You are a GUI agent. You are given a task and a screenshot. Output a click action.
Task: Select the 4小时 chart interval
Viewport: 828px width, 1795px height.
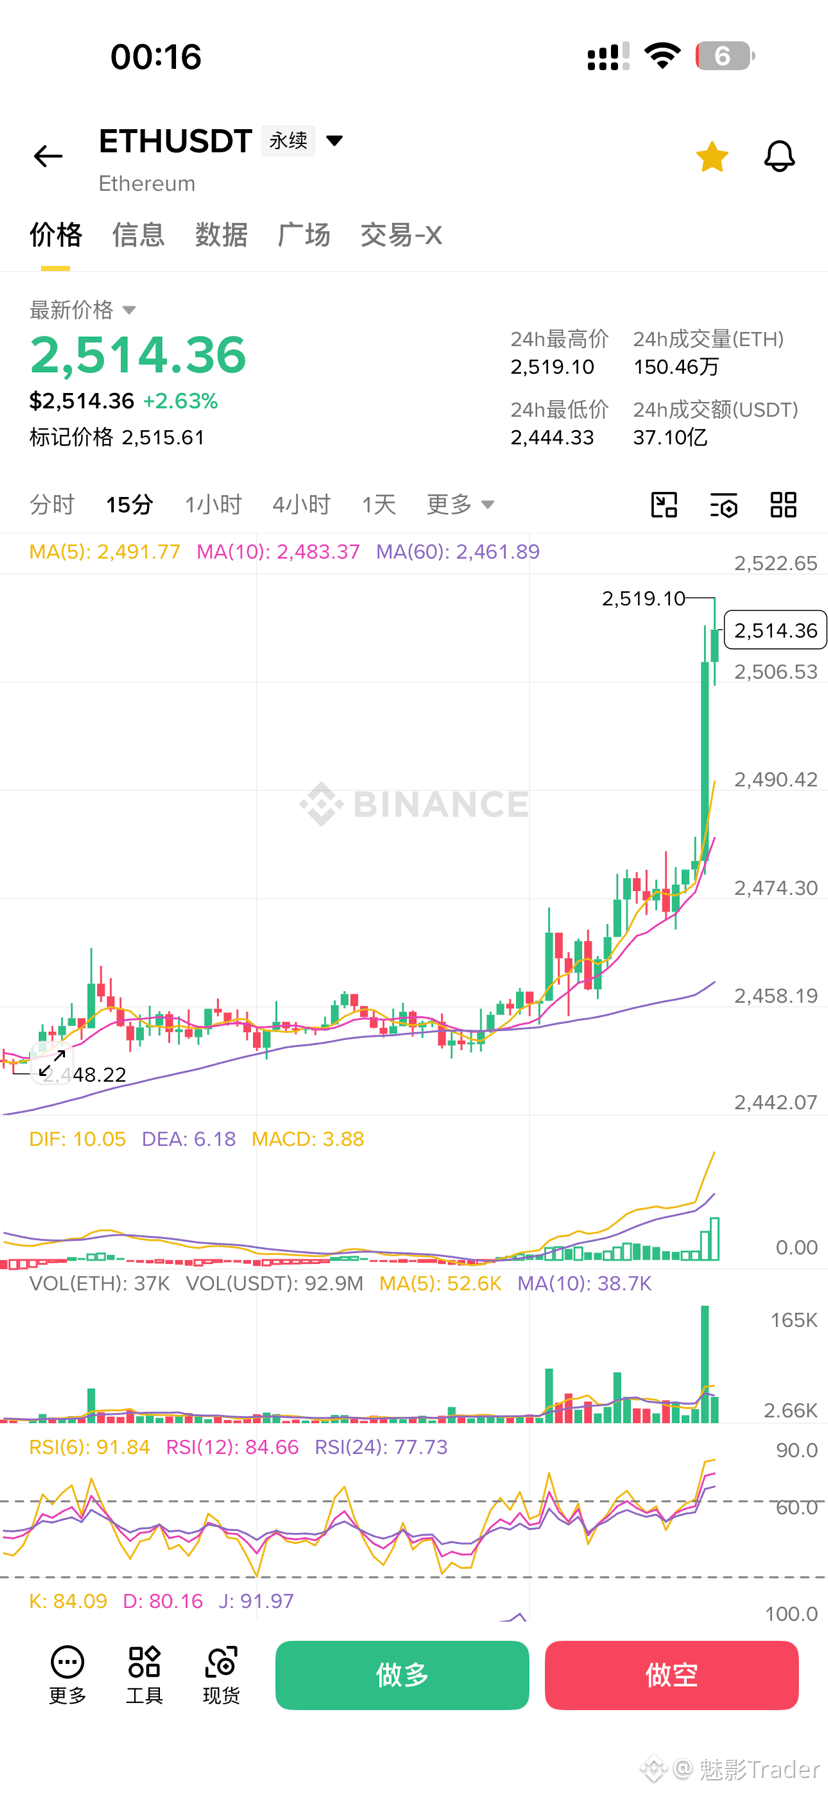301,505
